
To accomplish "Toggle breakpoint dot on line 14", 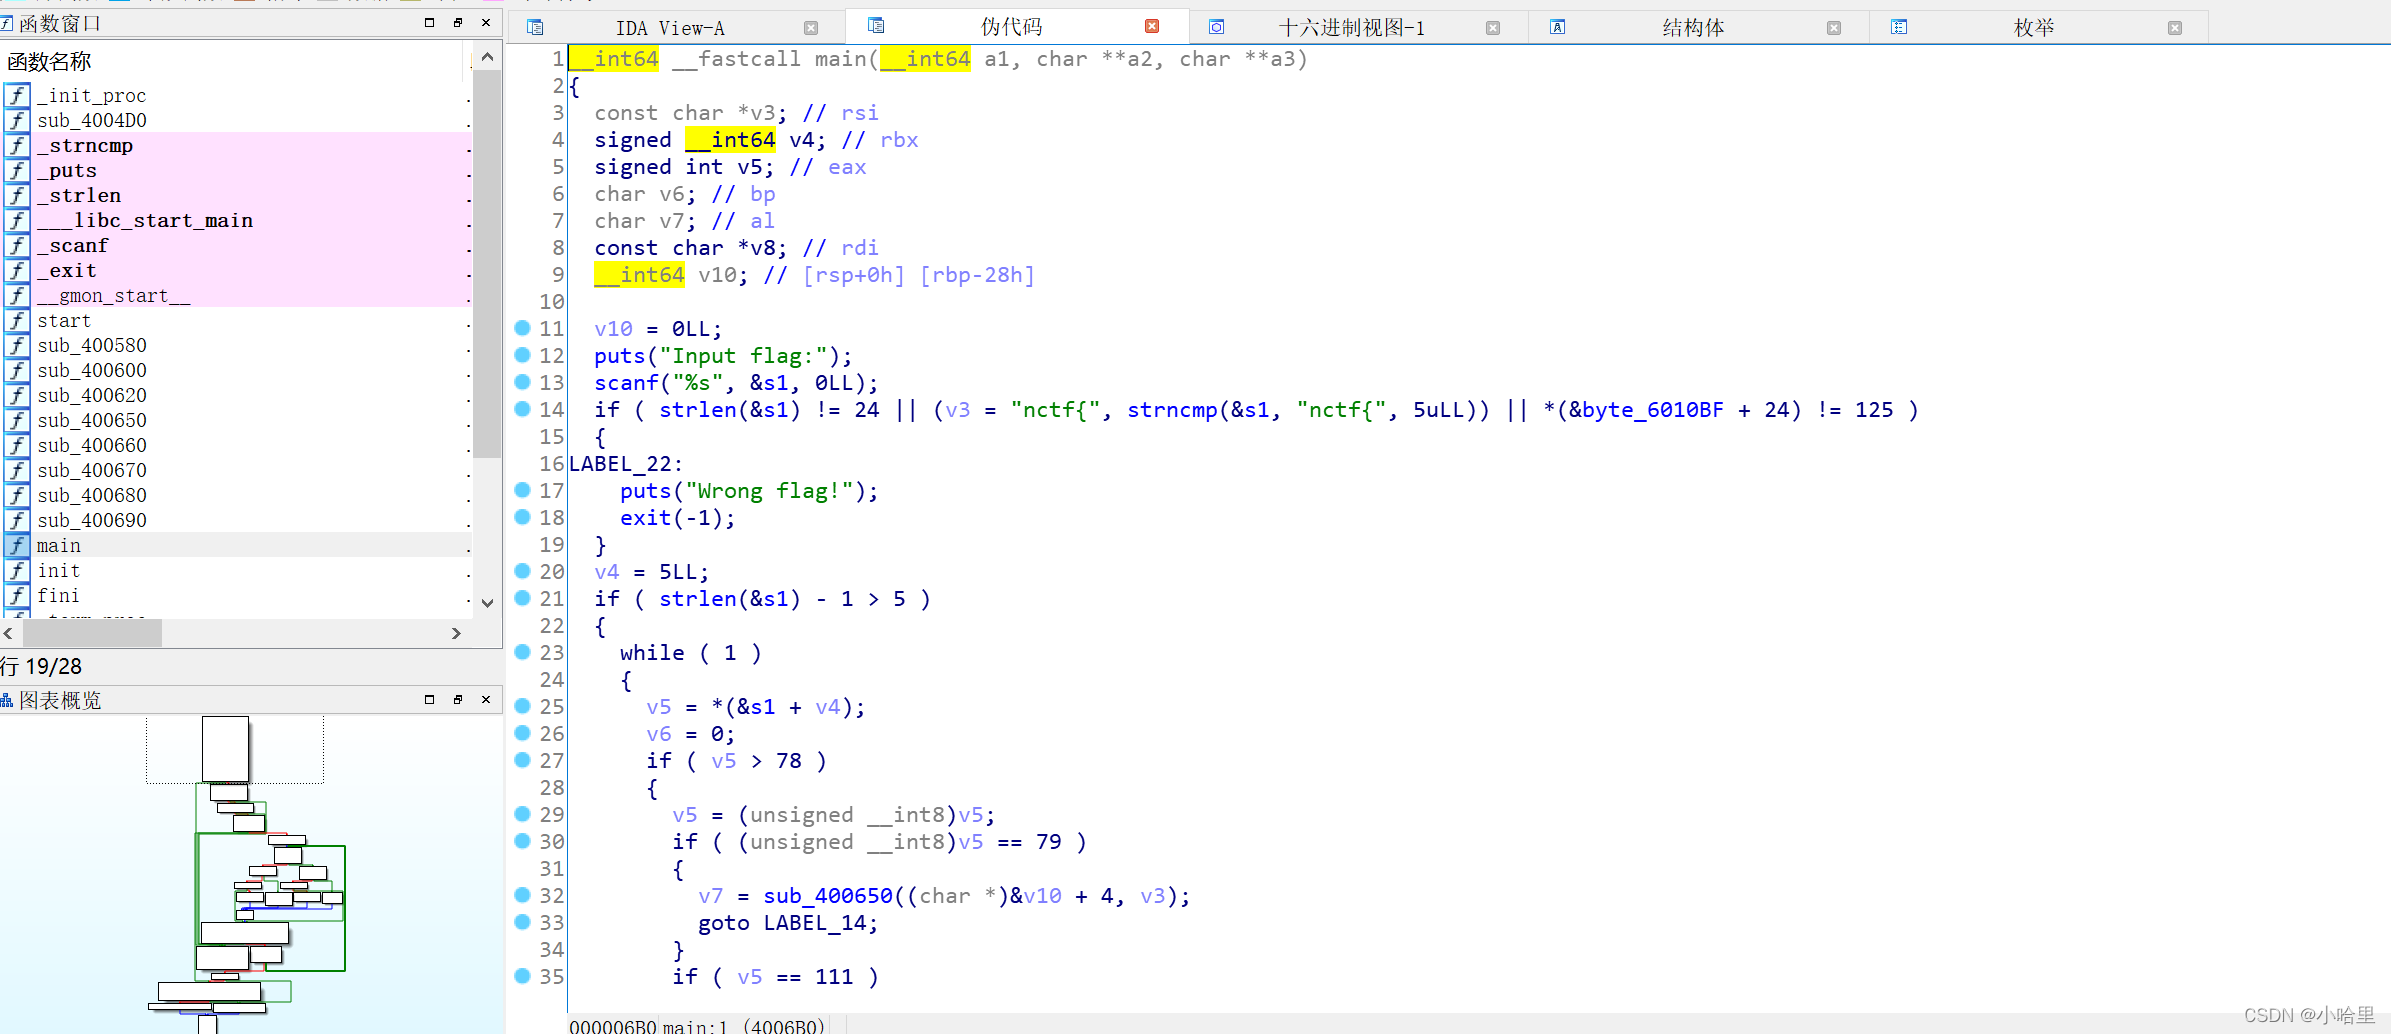I will tap(522, 409).
